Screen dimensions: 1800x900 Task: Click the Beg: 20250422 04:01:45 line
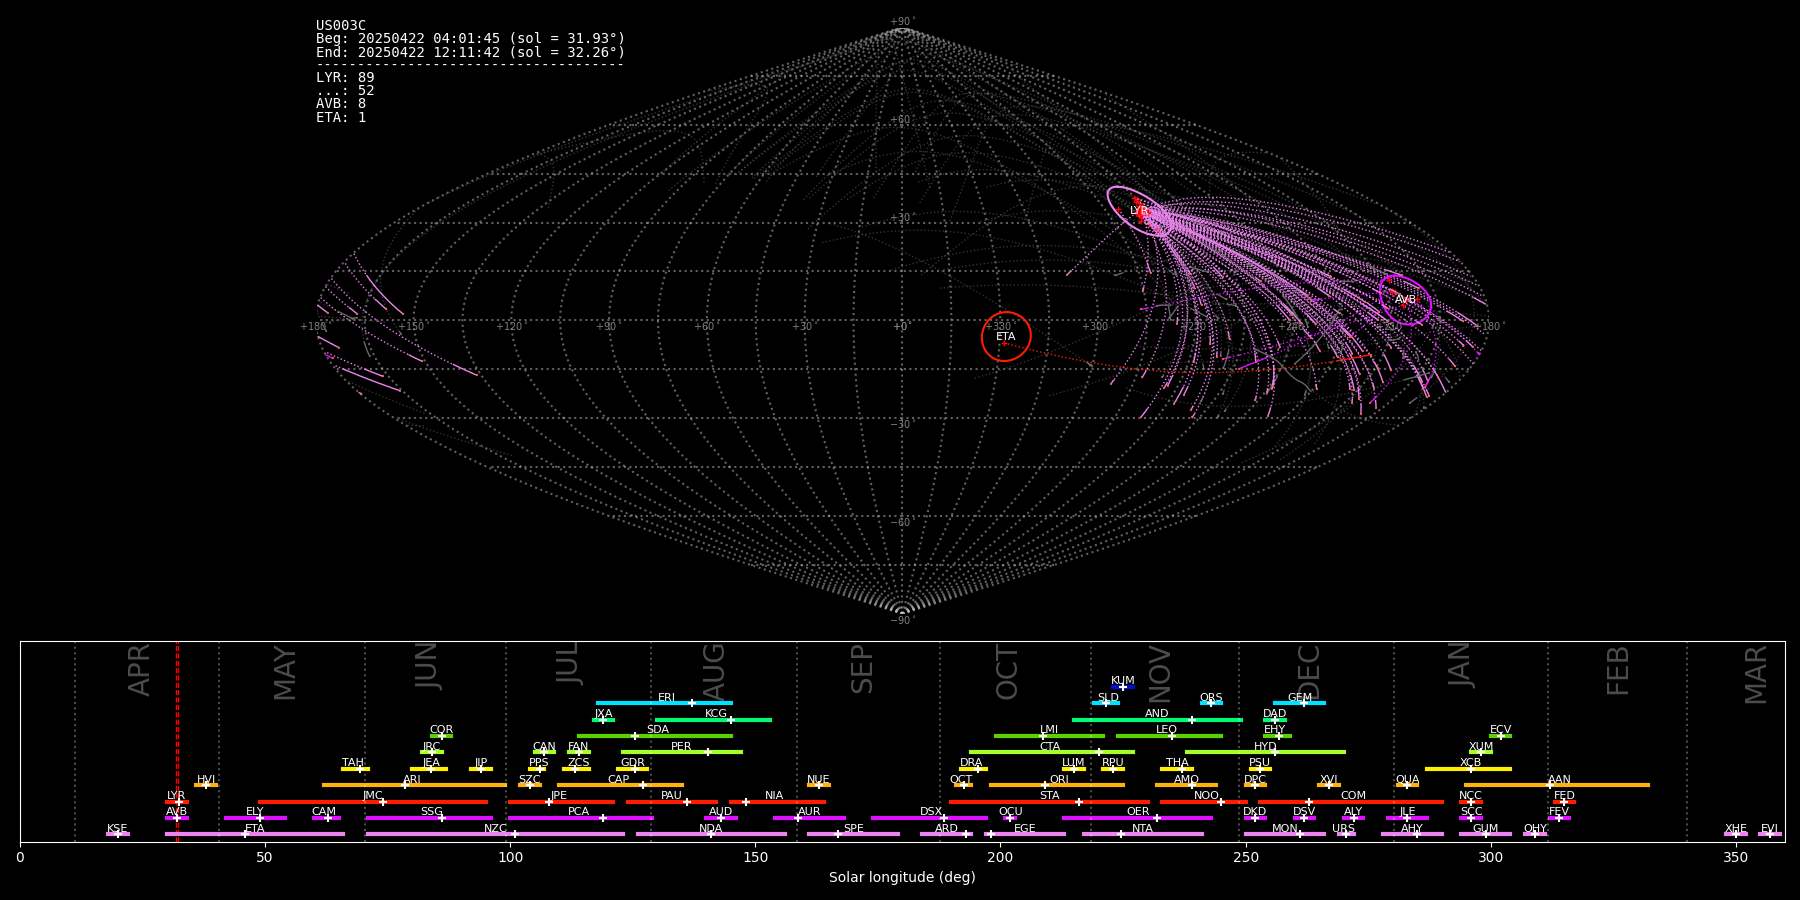pos(470,39)
